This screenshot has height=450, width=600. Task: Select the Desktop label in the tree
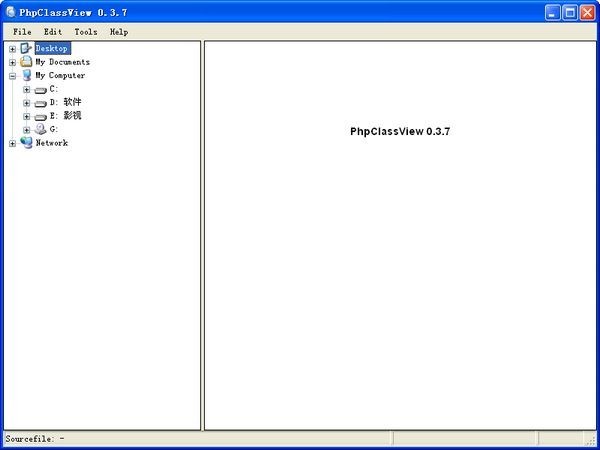tap(52, 48)
